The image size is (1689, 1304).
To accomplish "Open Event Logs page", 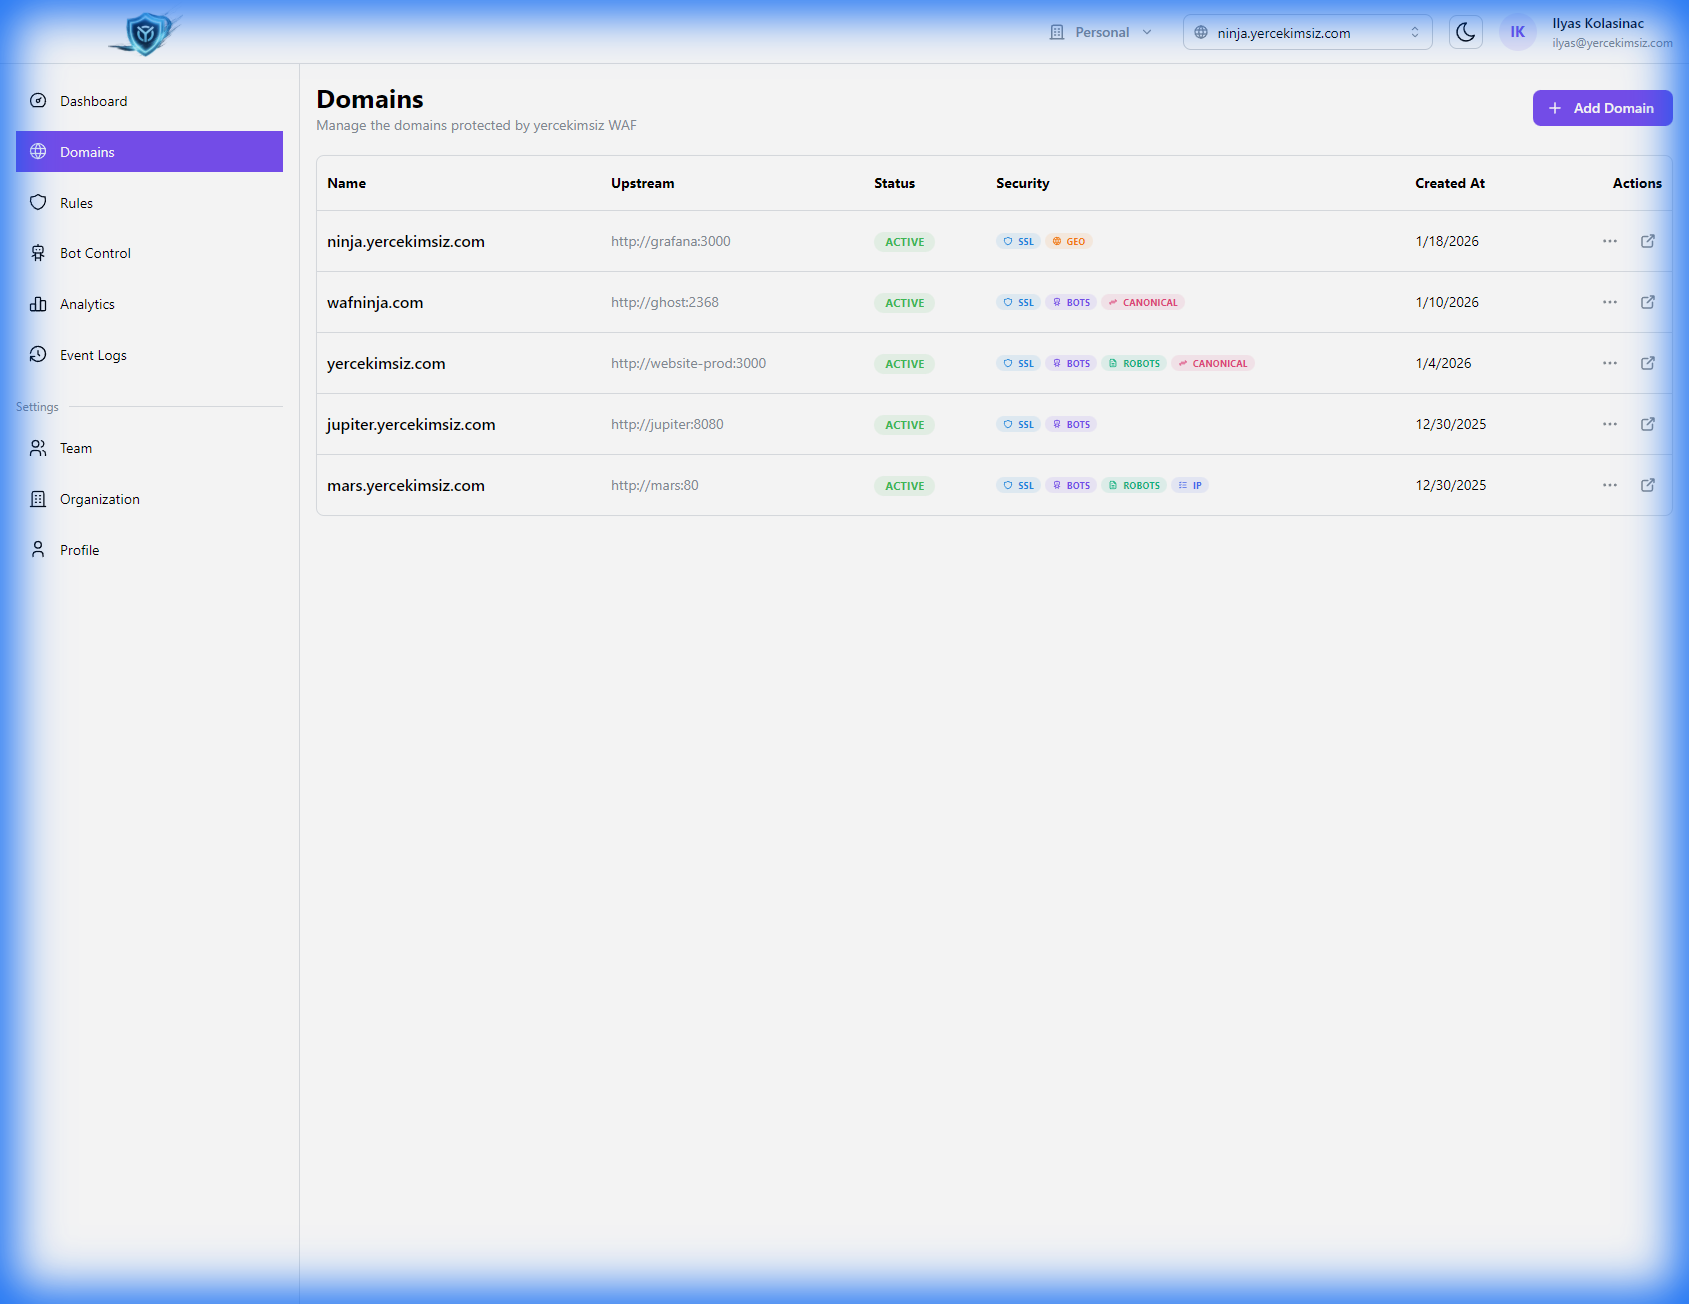I will [149, 355].
